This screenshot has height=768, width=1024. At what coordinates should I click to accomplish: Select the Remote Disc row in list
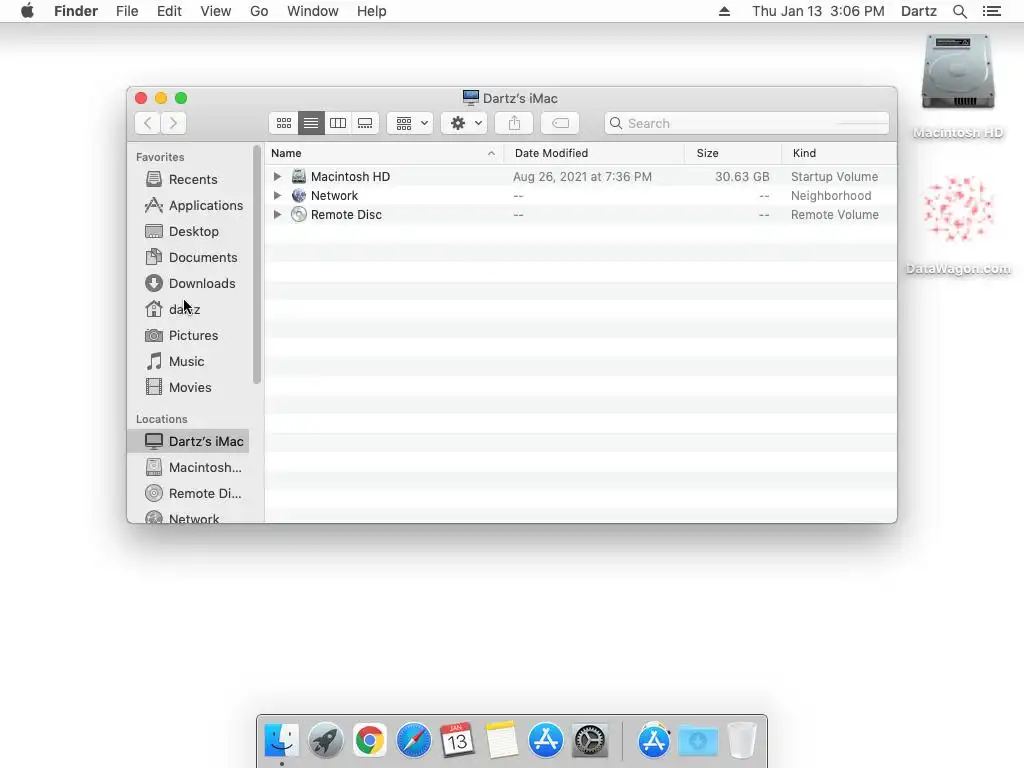[x=581, y=214]
